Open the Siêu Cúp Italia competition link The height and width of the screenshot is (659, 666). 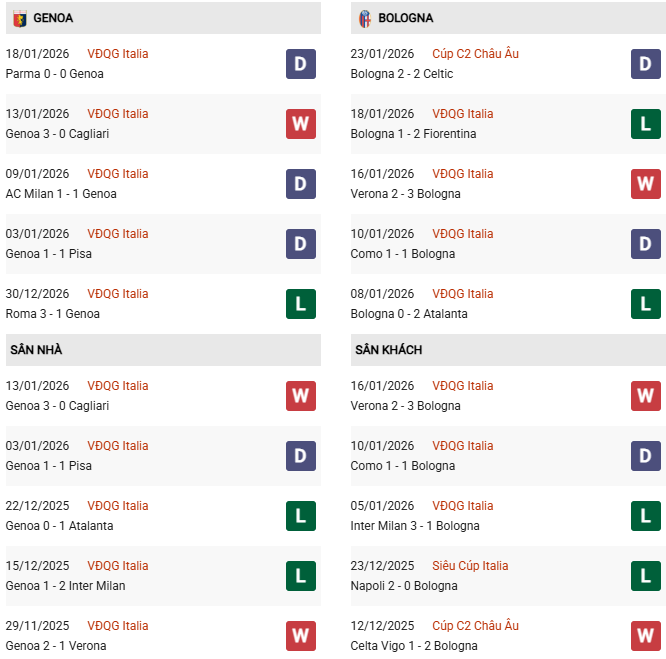point(470,566)
